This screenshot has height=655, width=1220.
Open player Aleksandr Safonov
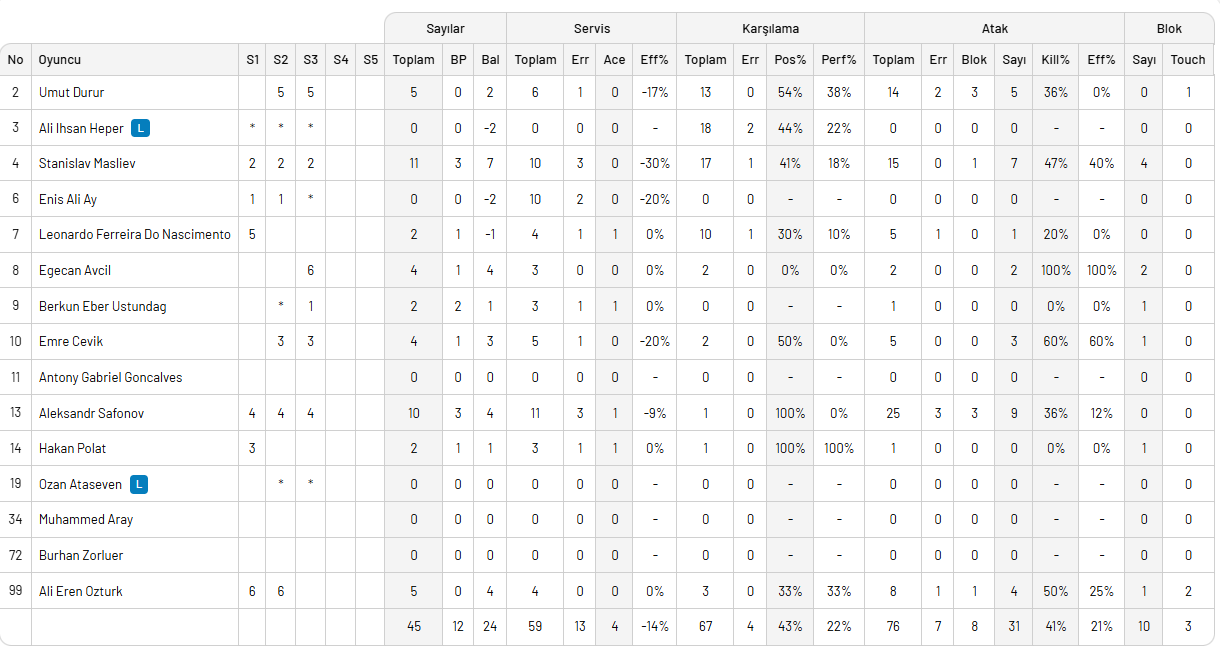point(88,413)
